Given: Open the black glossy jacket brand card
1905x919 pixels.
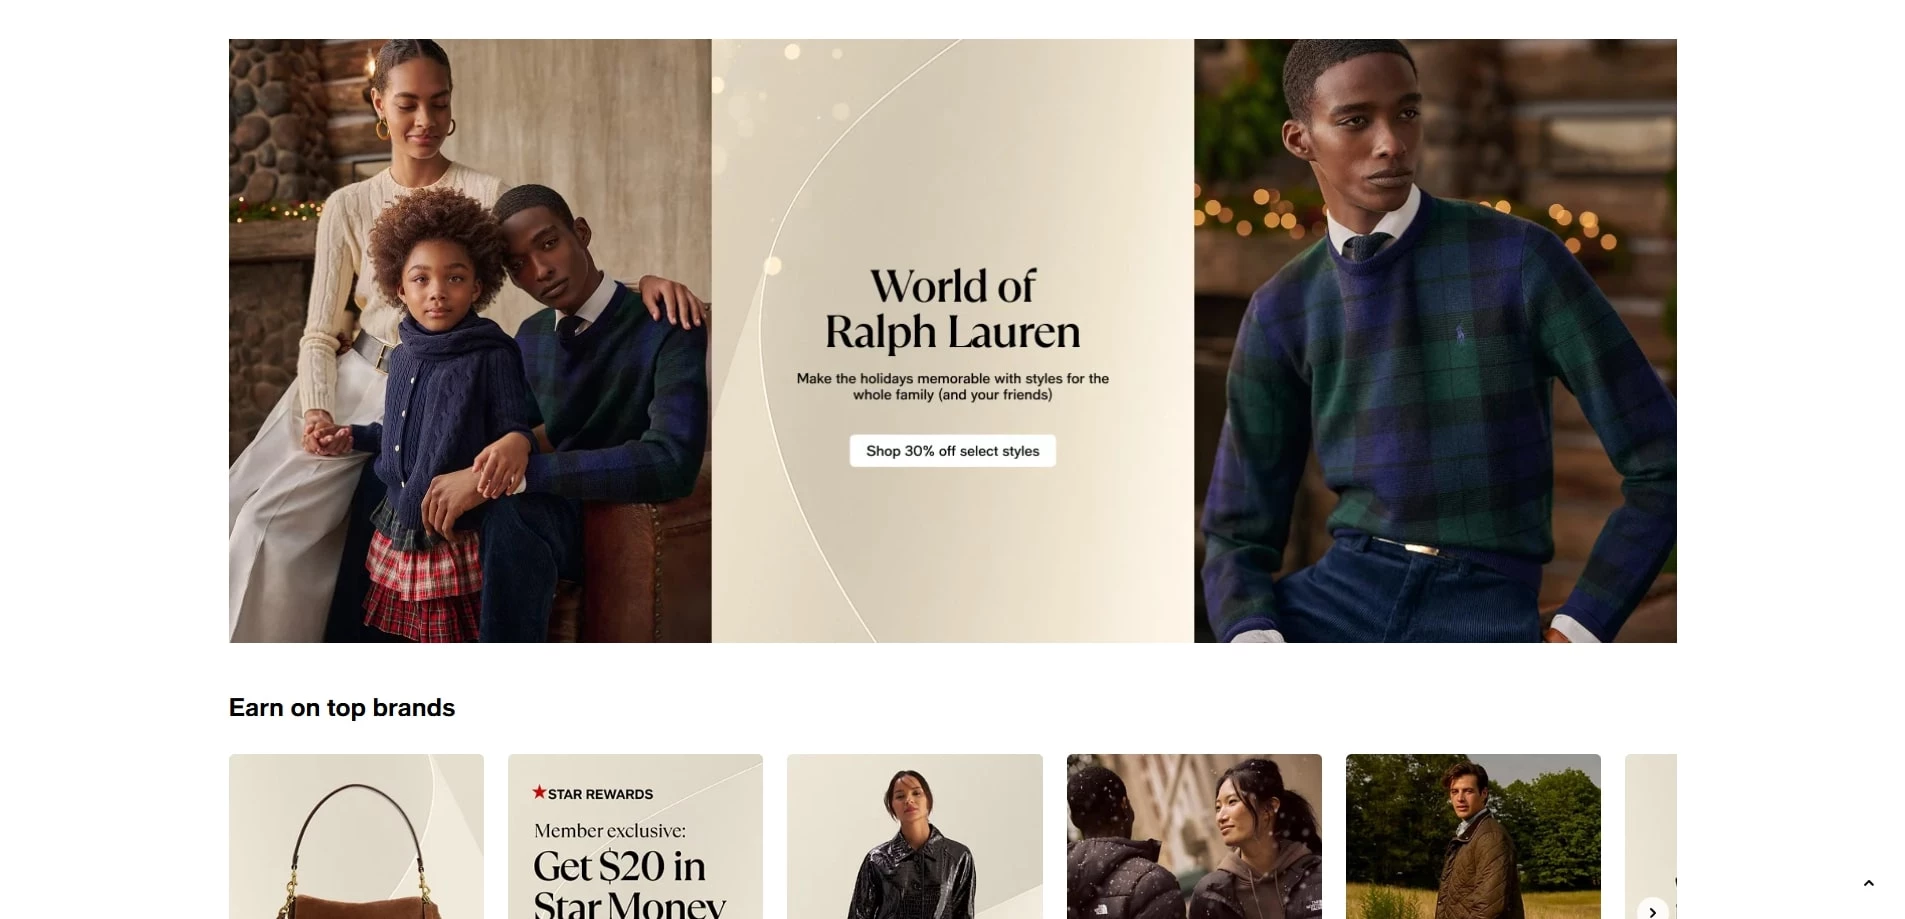Looking at the screenshot, I should [x=914, y=836].
